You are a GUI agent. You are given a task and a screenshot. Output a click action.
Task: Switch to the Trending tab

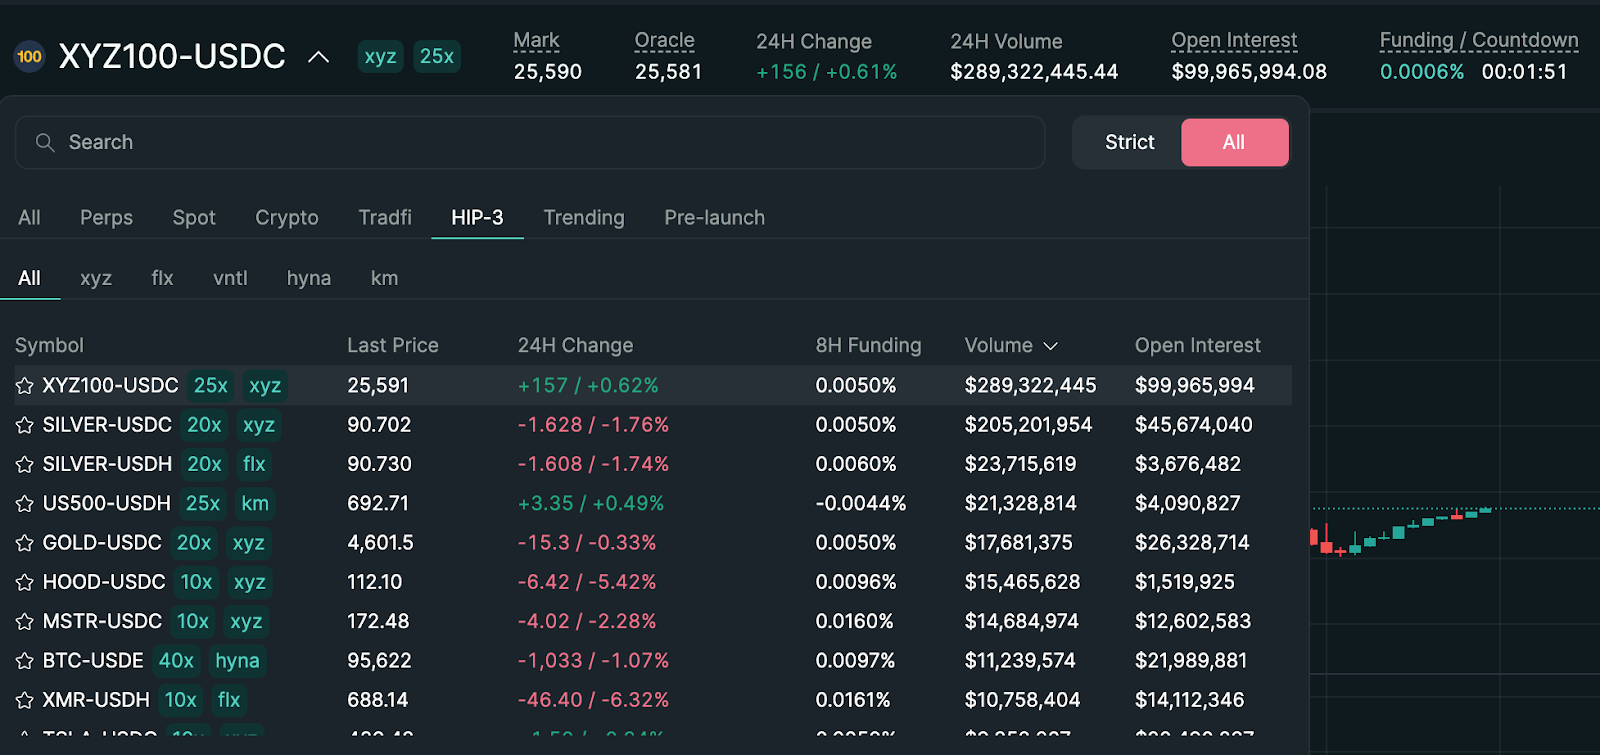(x=584, y=218)
